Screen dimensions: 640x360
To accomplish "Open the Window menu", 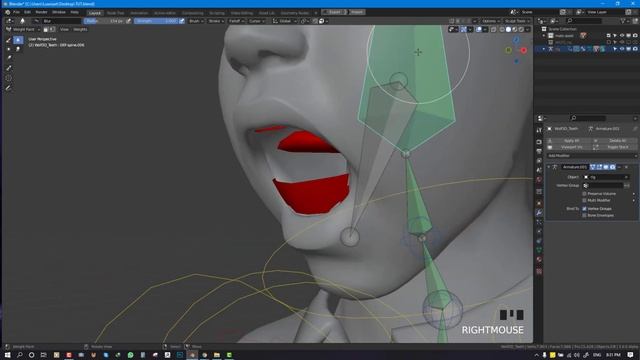I will [59, 12].
